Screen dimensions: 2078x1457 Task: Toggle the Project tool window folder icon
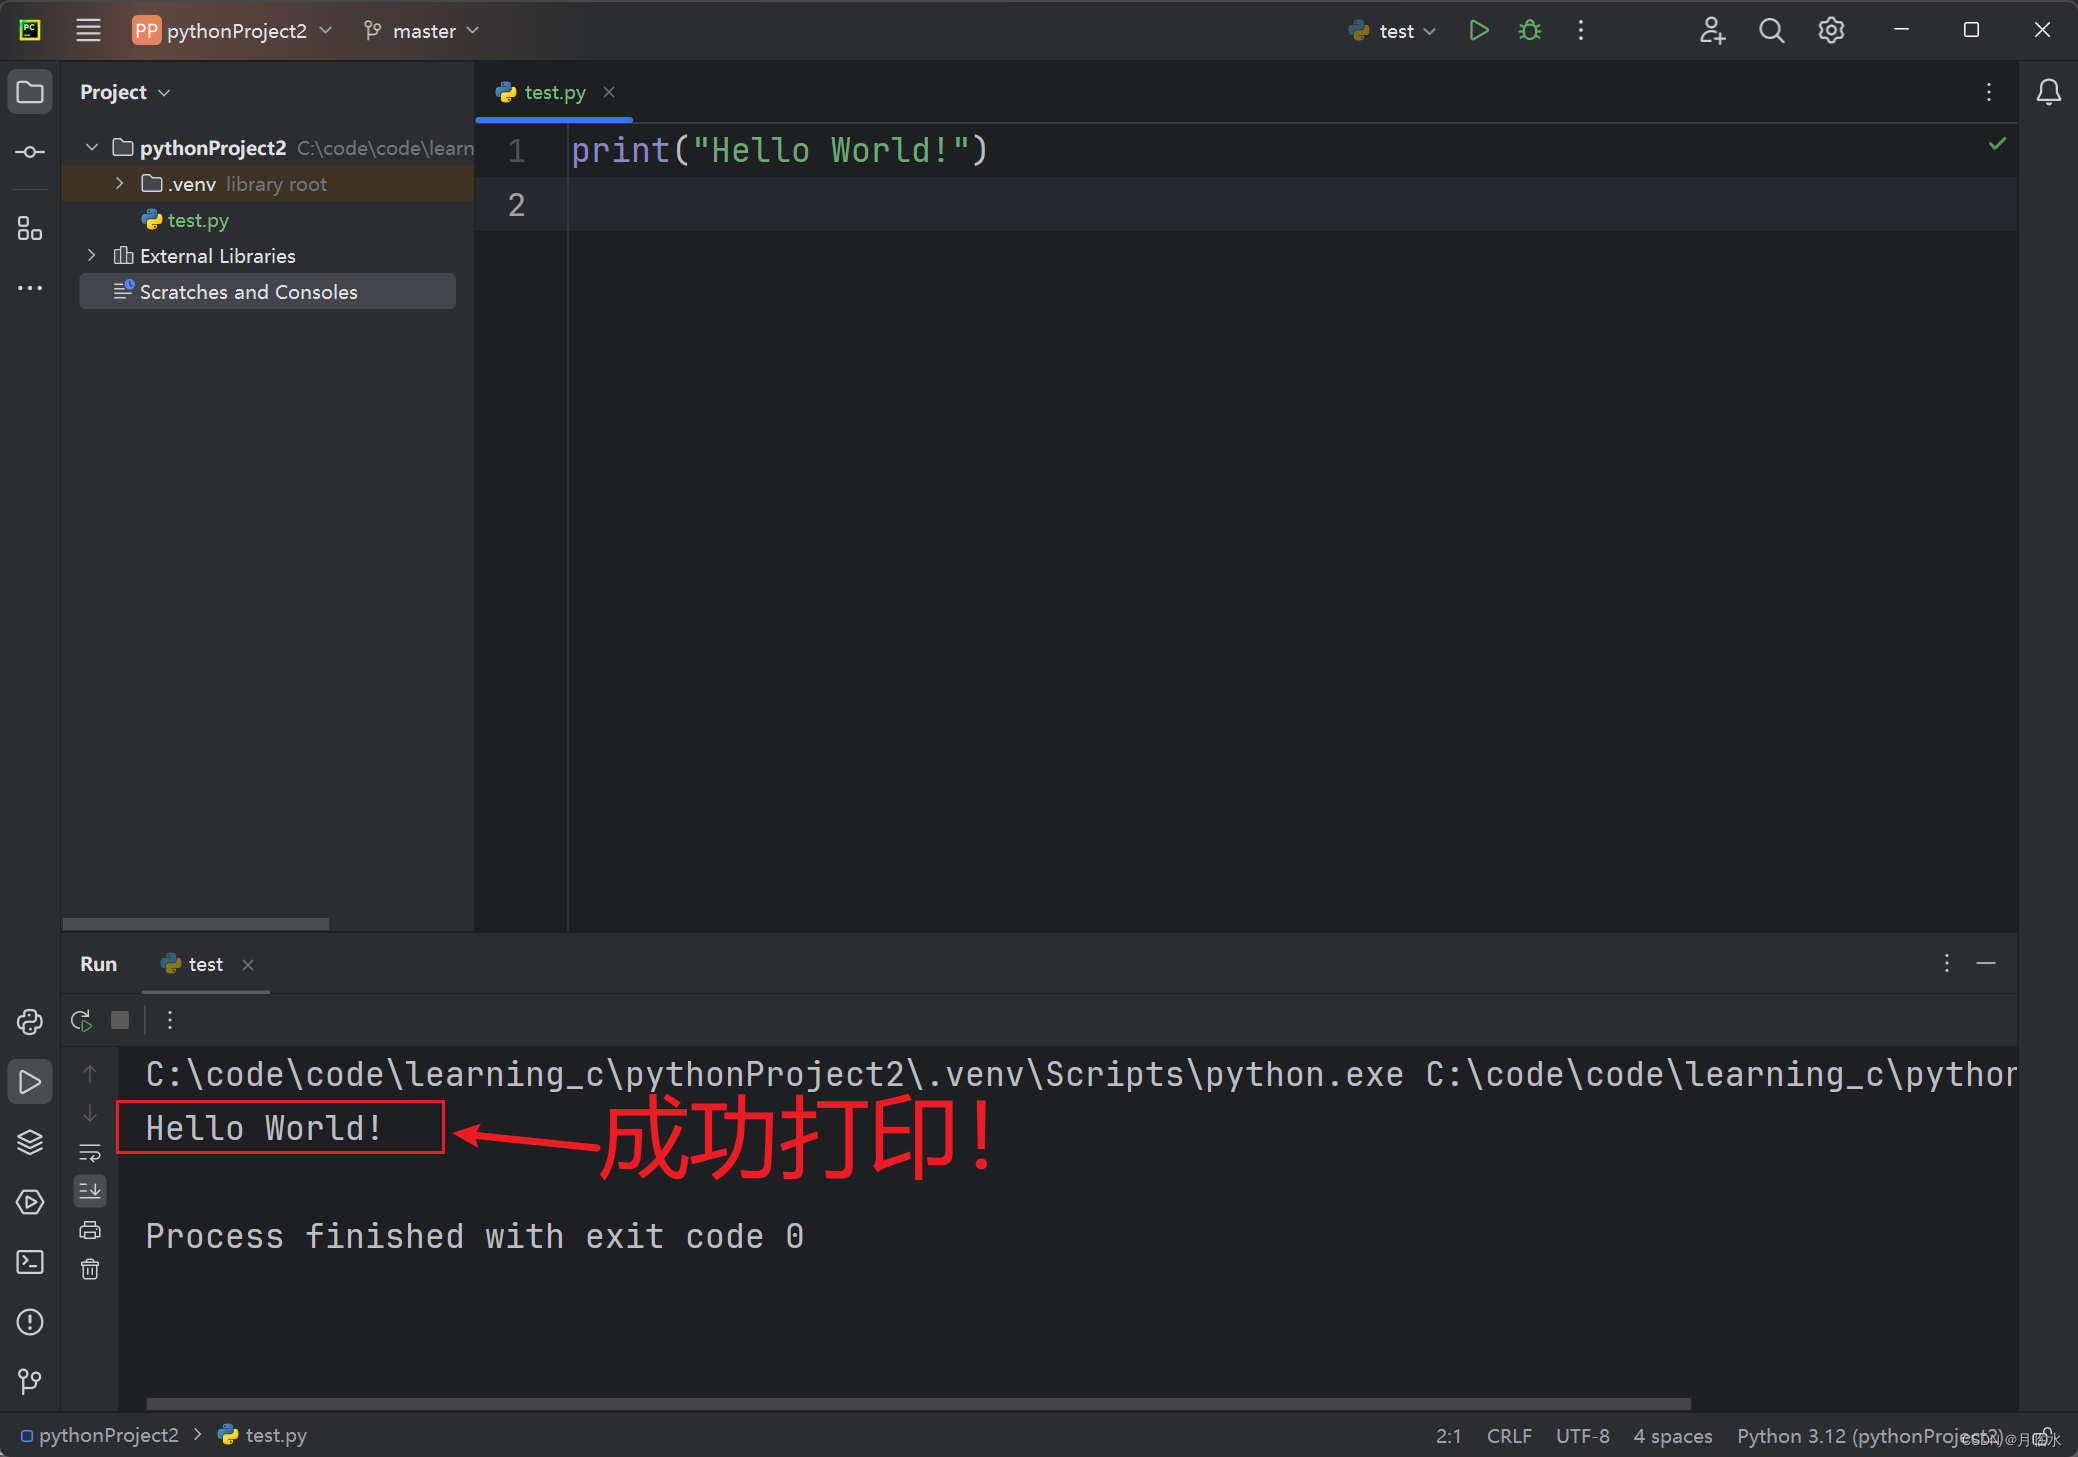click(x=30, y=92)
